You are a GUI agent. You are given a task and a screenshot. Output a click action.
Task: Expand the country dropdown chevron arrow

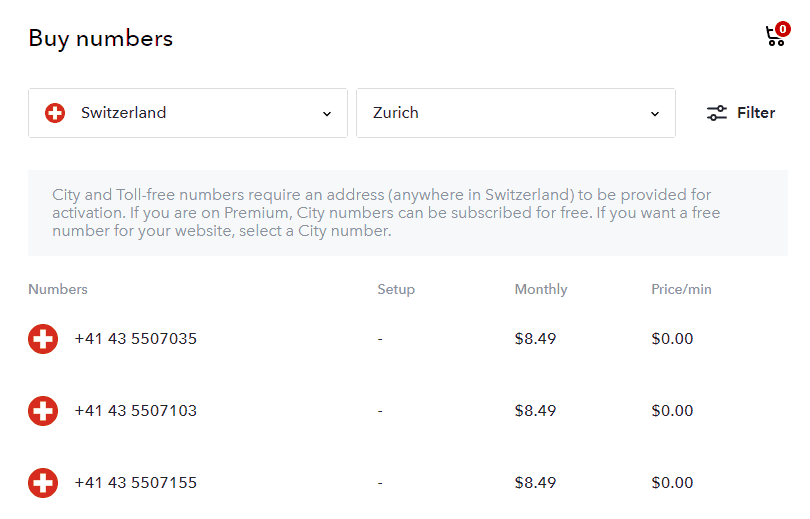[x=327, y=114]
